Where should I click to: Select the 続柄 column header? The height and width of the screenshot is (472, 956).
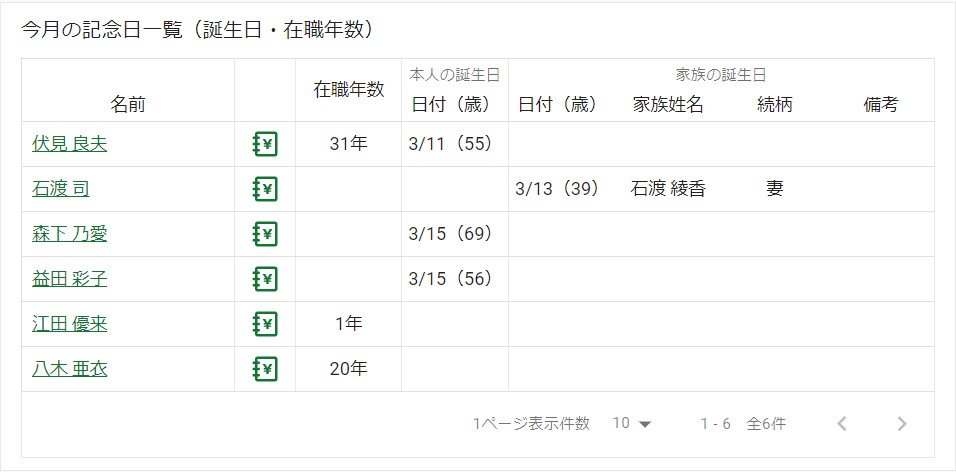tap(775, 105)
